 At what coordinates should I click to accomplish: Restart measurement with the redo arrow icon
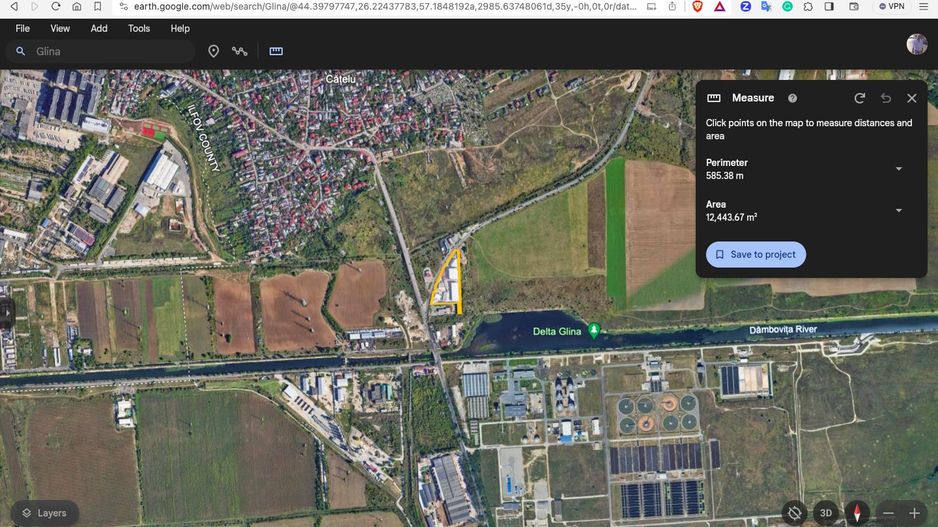[860, 98]
